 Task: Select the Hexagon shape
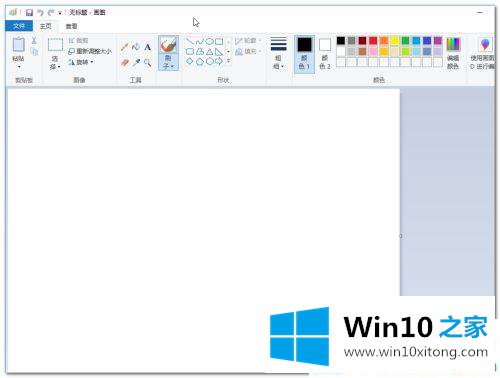click(209, 61)
